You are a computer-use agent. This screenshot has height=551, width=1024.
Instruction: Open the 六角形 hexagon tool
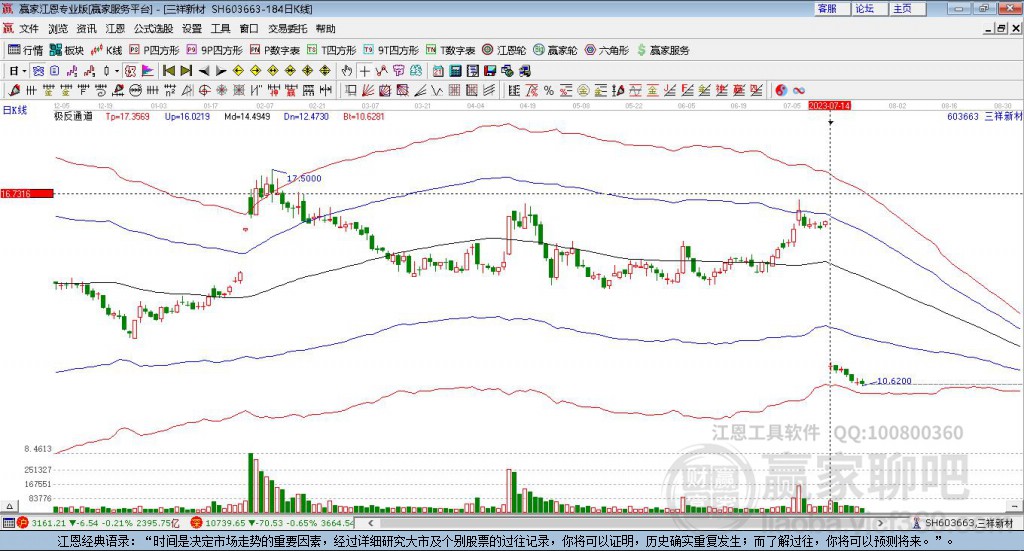[x=607, y=50]
